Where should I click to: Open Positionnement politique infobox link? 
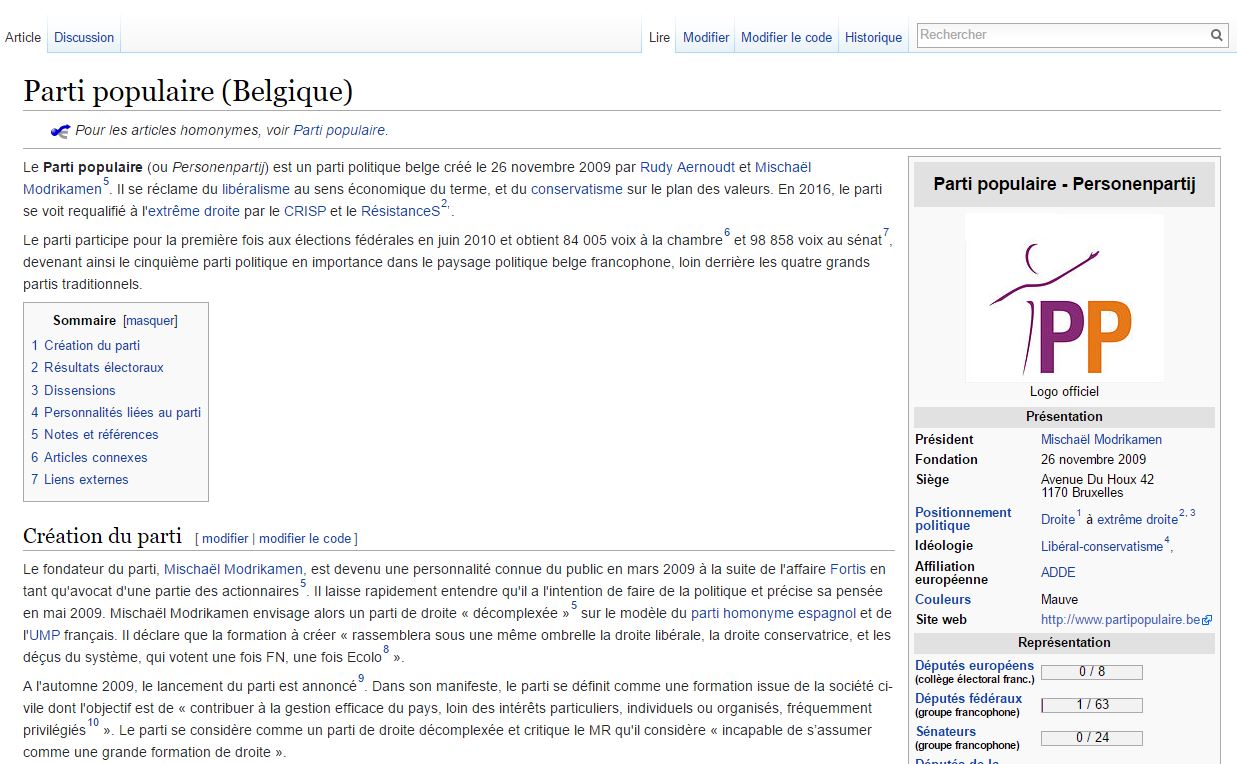[x=963, y=519]
